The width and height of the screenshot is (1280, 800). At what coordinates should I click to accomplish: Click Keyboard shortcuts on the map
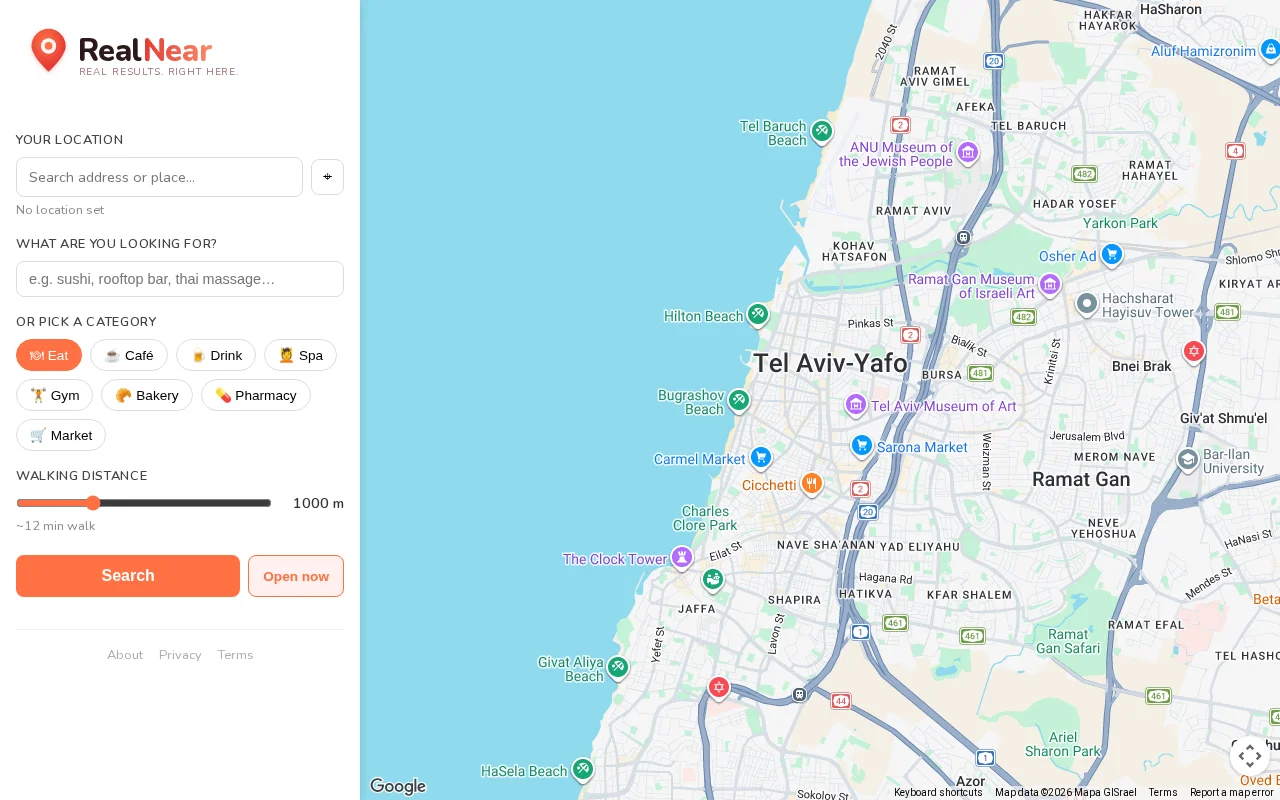[x=938, y=792]
